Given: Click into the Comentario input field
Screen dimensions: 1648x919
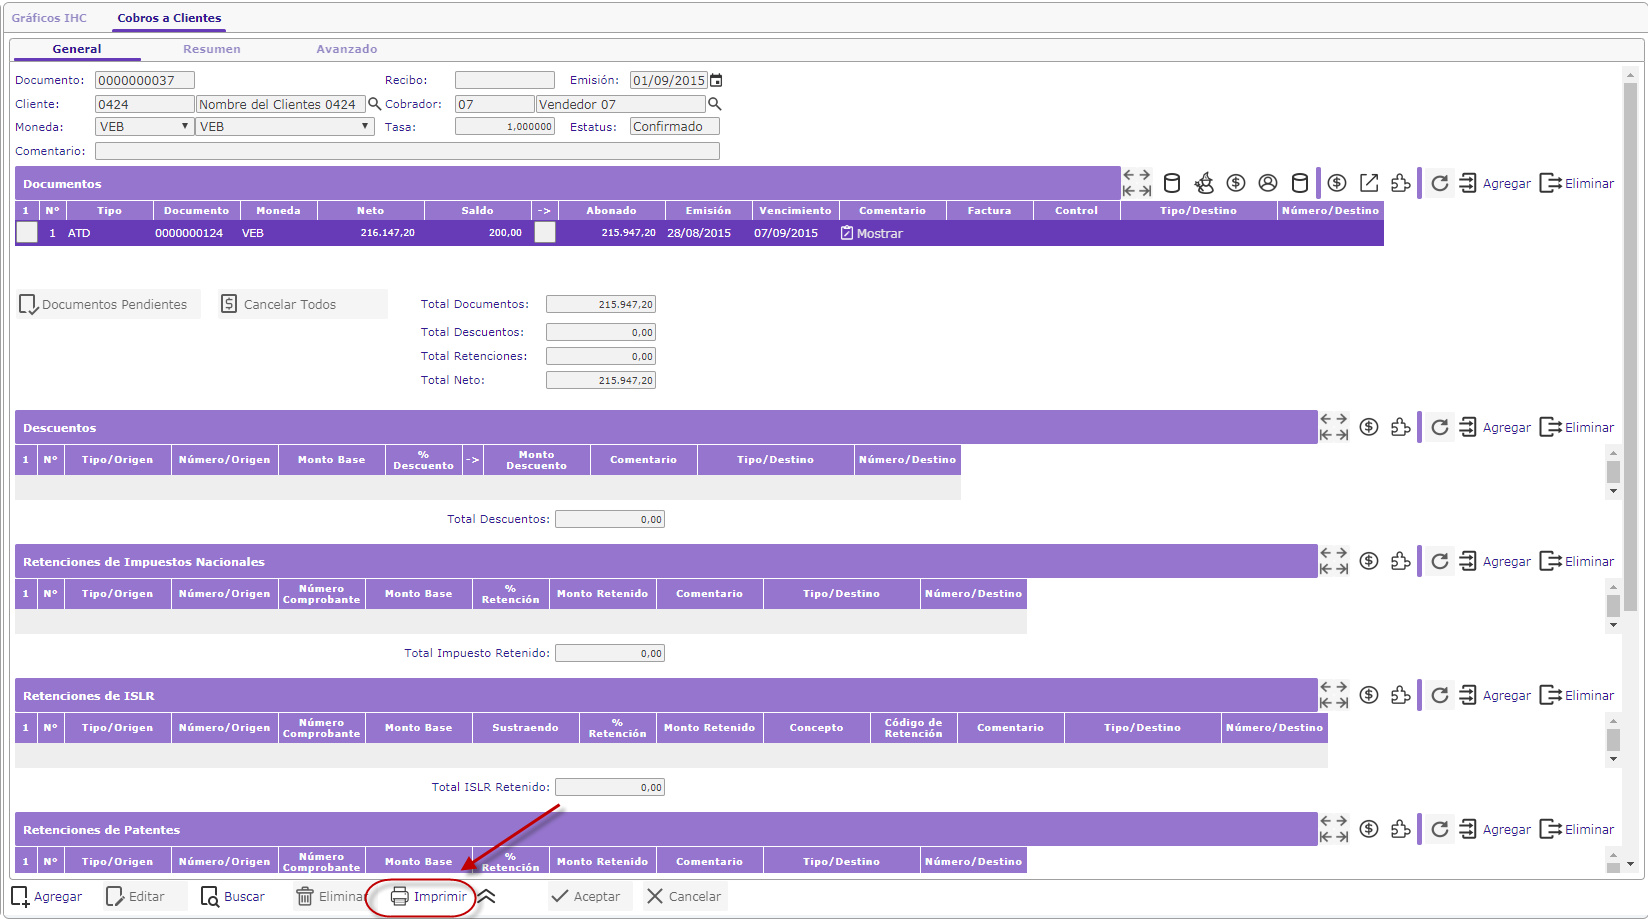Looking at the screenshot, I should 407,151.
